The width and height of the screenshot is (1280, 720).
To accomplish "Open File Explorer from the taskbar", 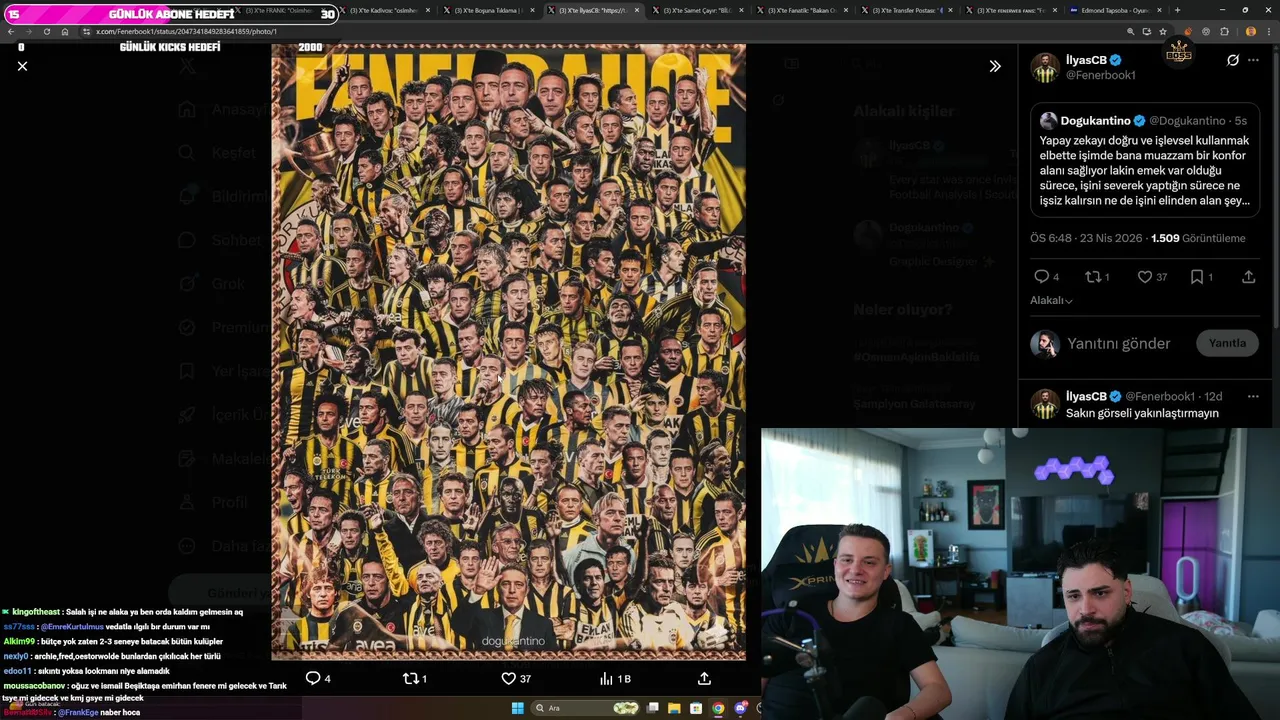I will pos(675,708).
